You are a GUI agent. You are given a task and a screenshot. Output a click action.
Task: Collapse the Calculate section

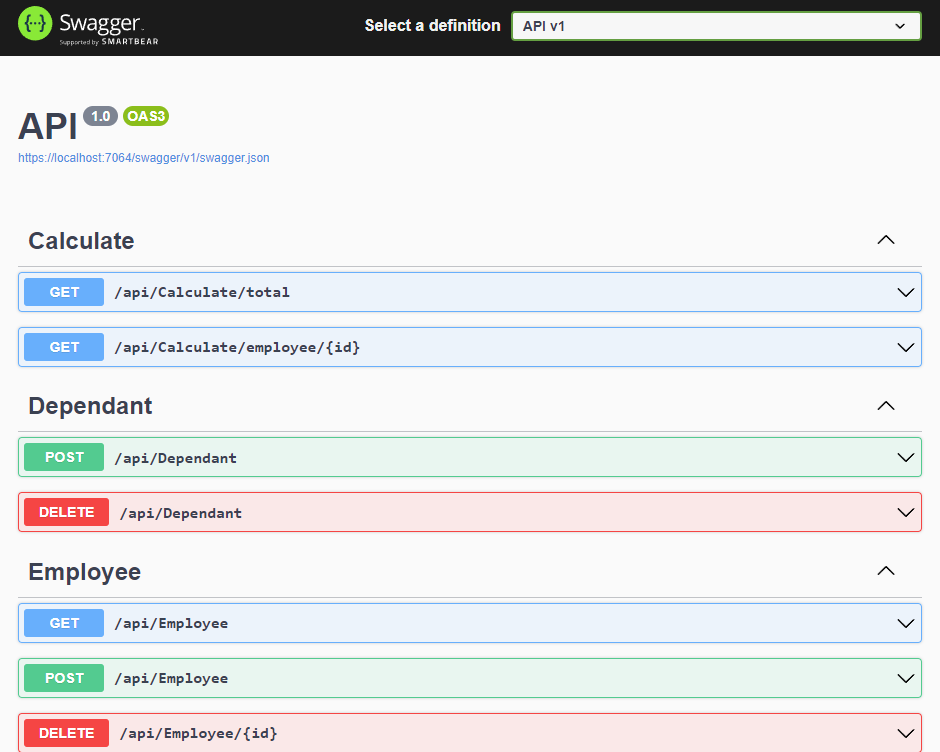(885, 240)
